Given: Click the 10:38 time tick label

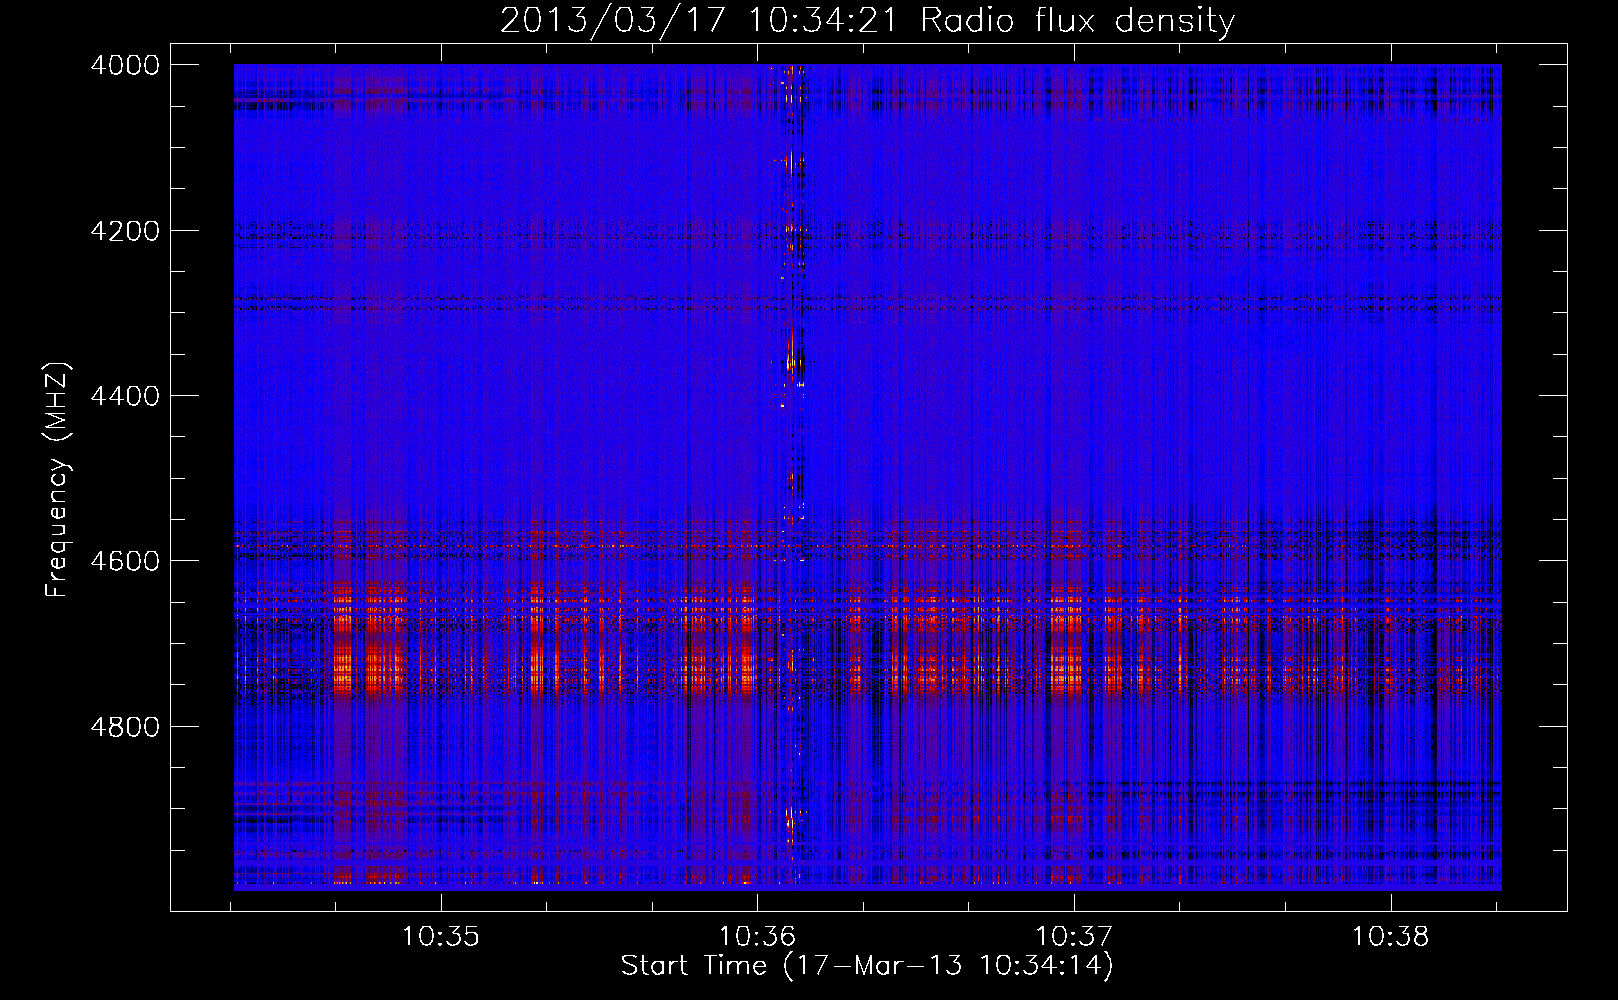Looking at the screenshot, I should [x=1391, y=936].
